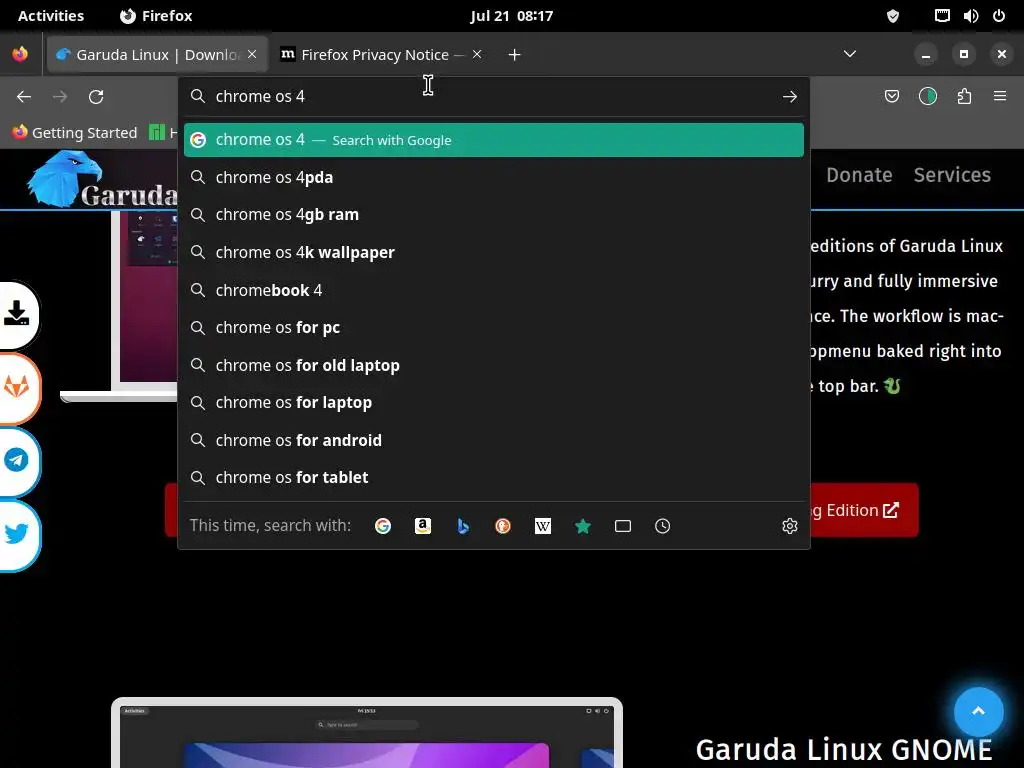This screenshot has width=1024, height=768.
Task: Open the Extensions puzzle icon
Action: tap(964, 97)
